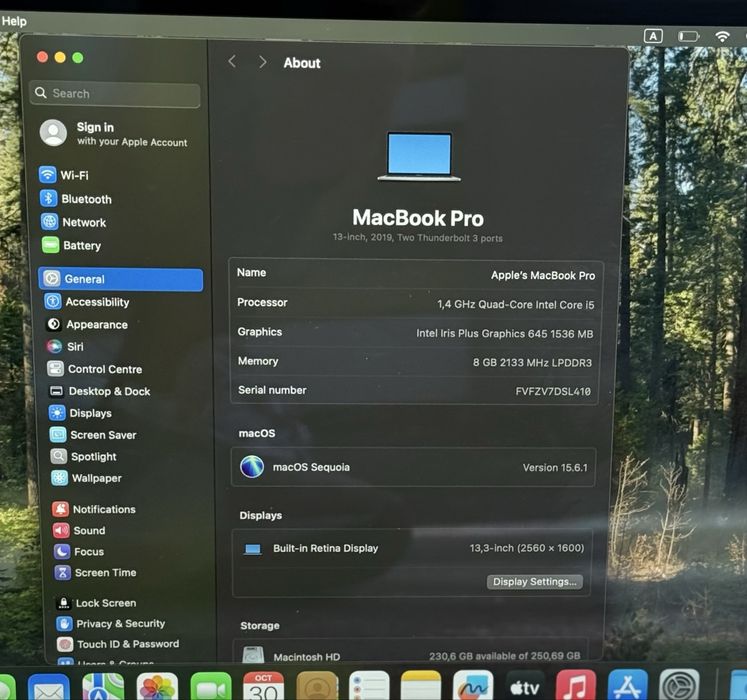The height and width of the screenshot is (700, 747).
Task: Open Appearance settings
Action: pos(87,325)
